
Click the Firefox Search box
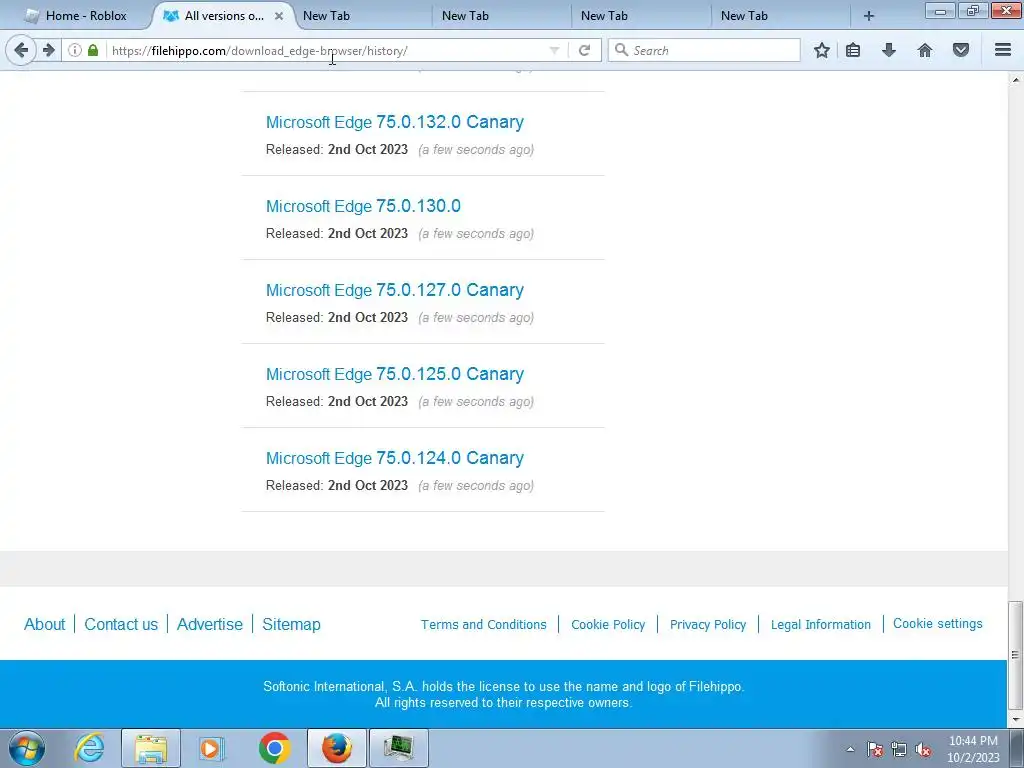[704, 50]
